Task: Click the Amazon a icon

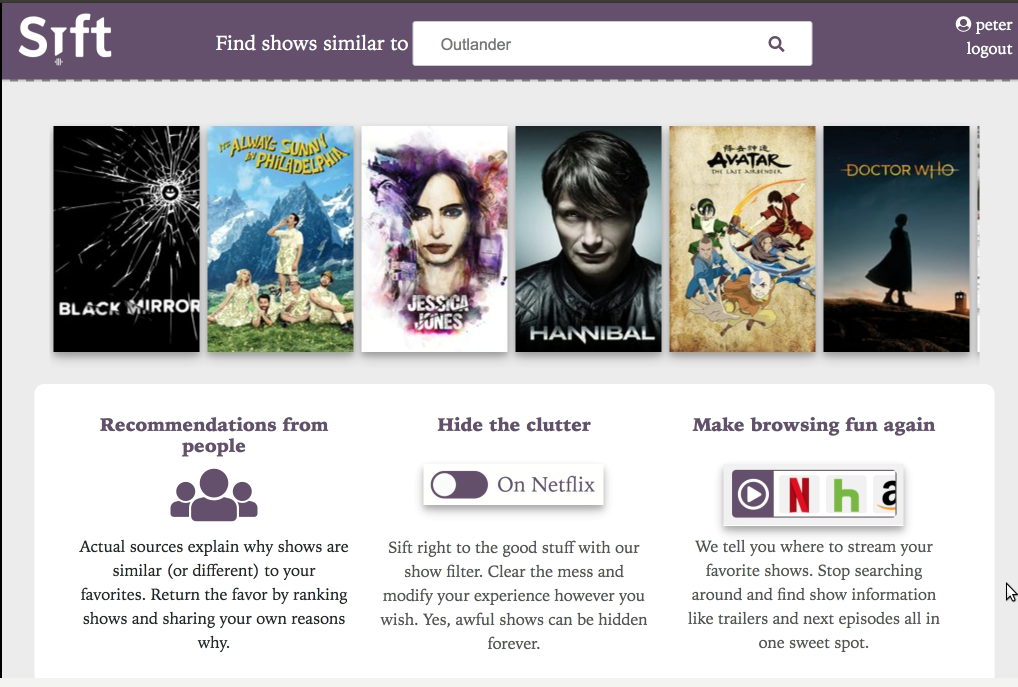Action: pos(887,495)
